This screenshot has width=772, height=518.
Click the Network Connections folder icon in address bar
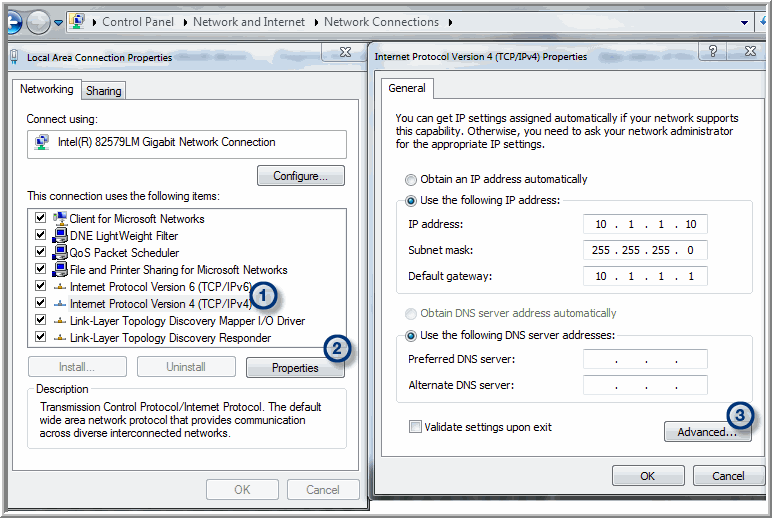(78, 21)
